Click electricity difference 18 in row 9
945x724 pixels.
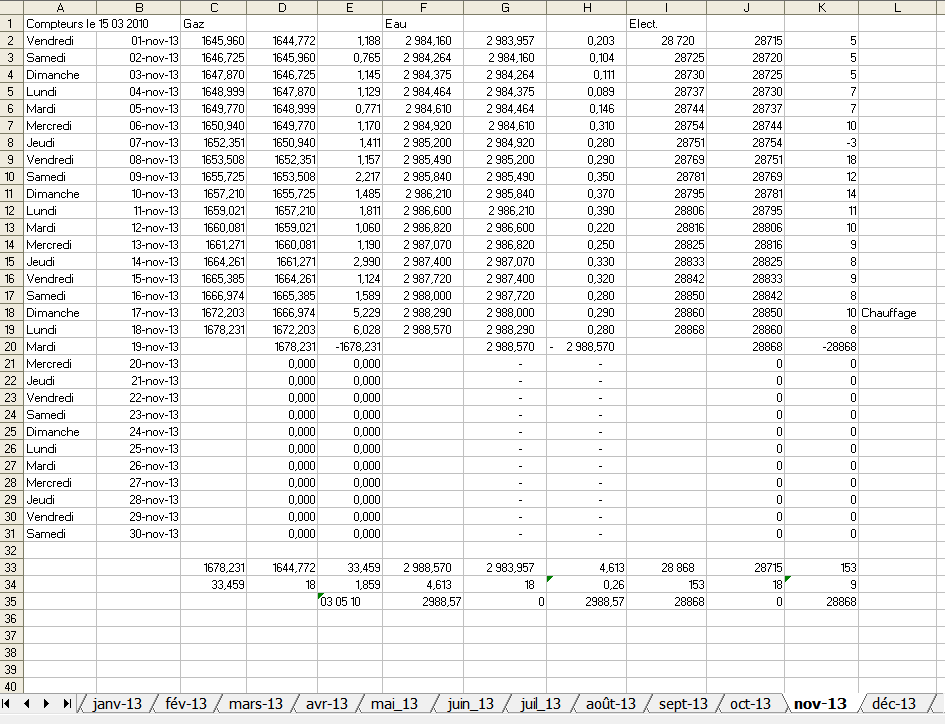[x=821, y=160]
